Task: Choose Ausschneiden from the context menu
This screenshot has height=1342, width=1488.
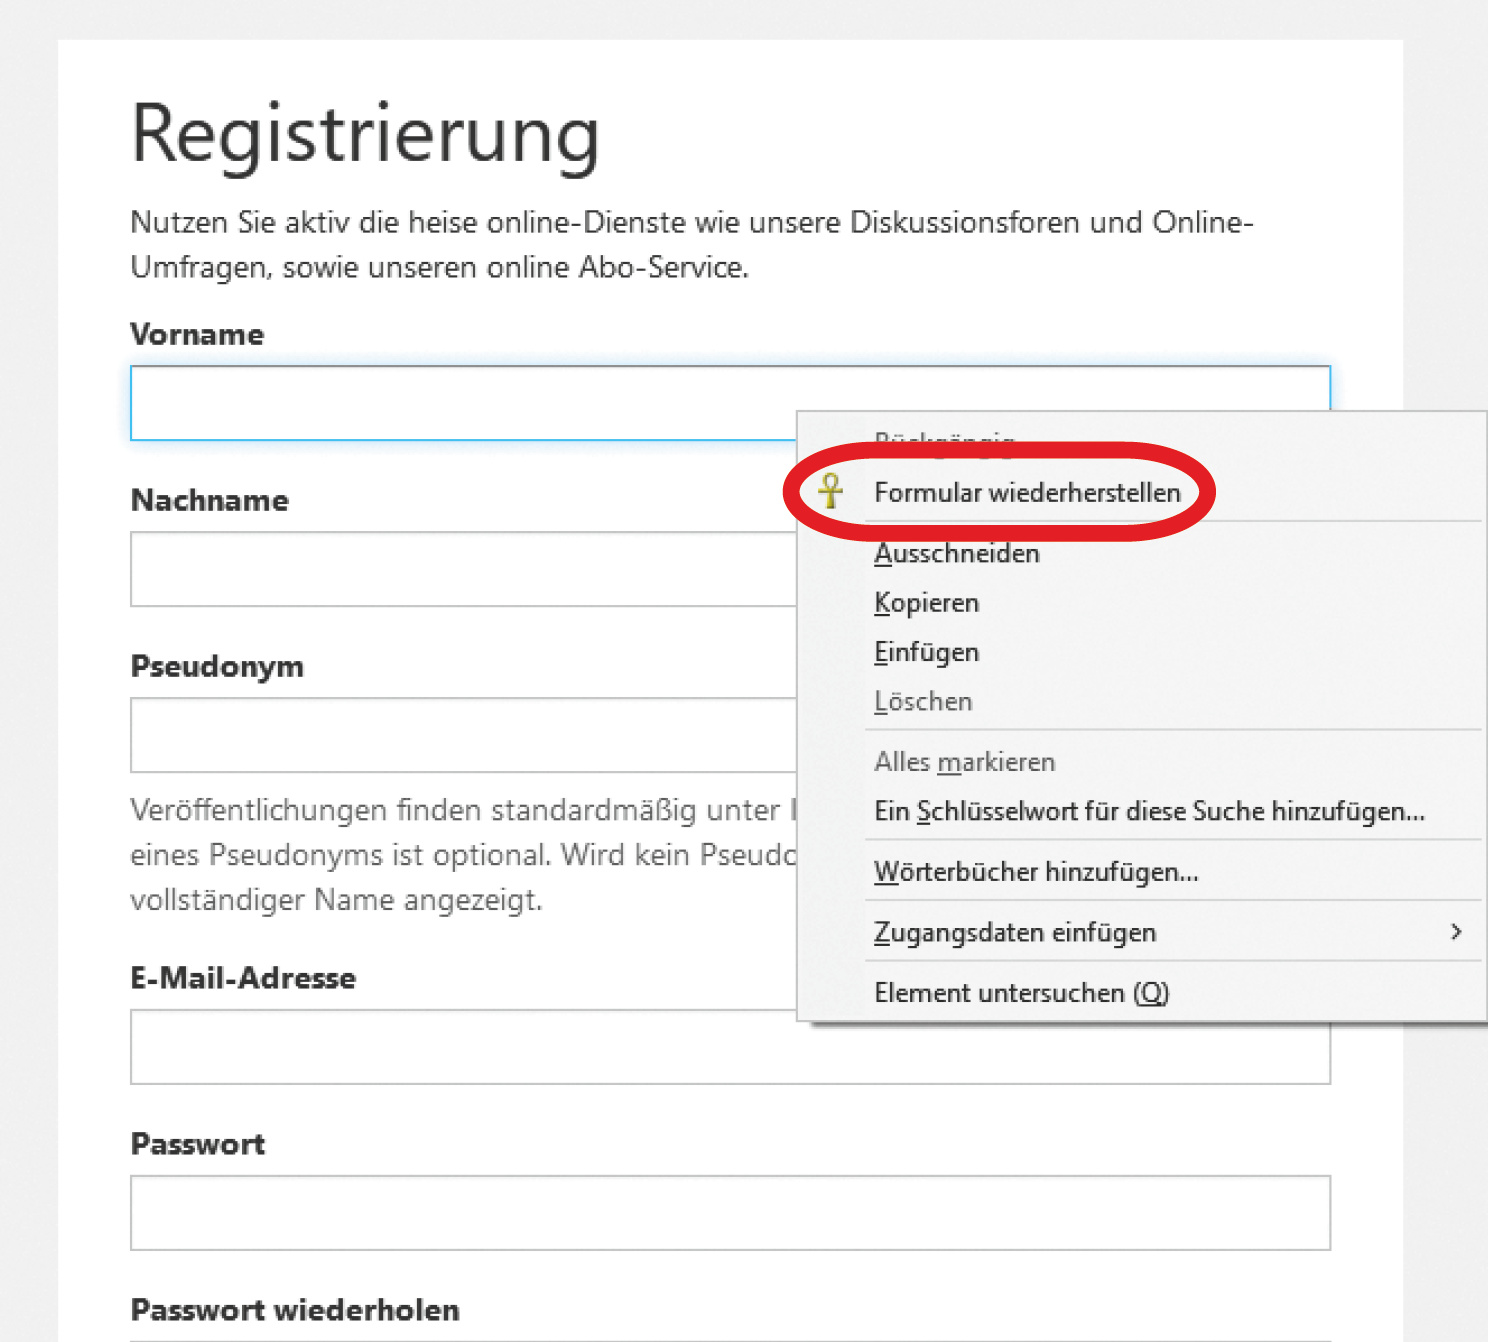Action: pos(957,553)
